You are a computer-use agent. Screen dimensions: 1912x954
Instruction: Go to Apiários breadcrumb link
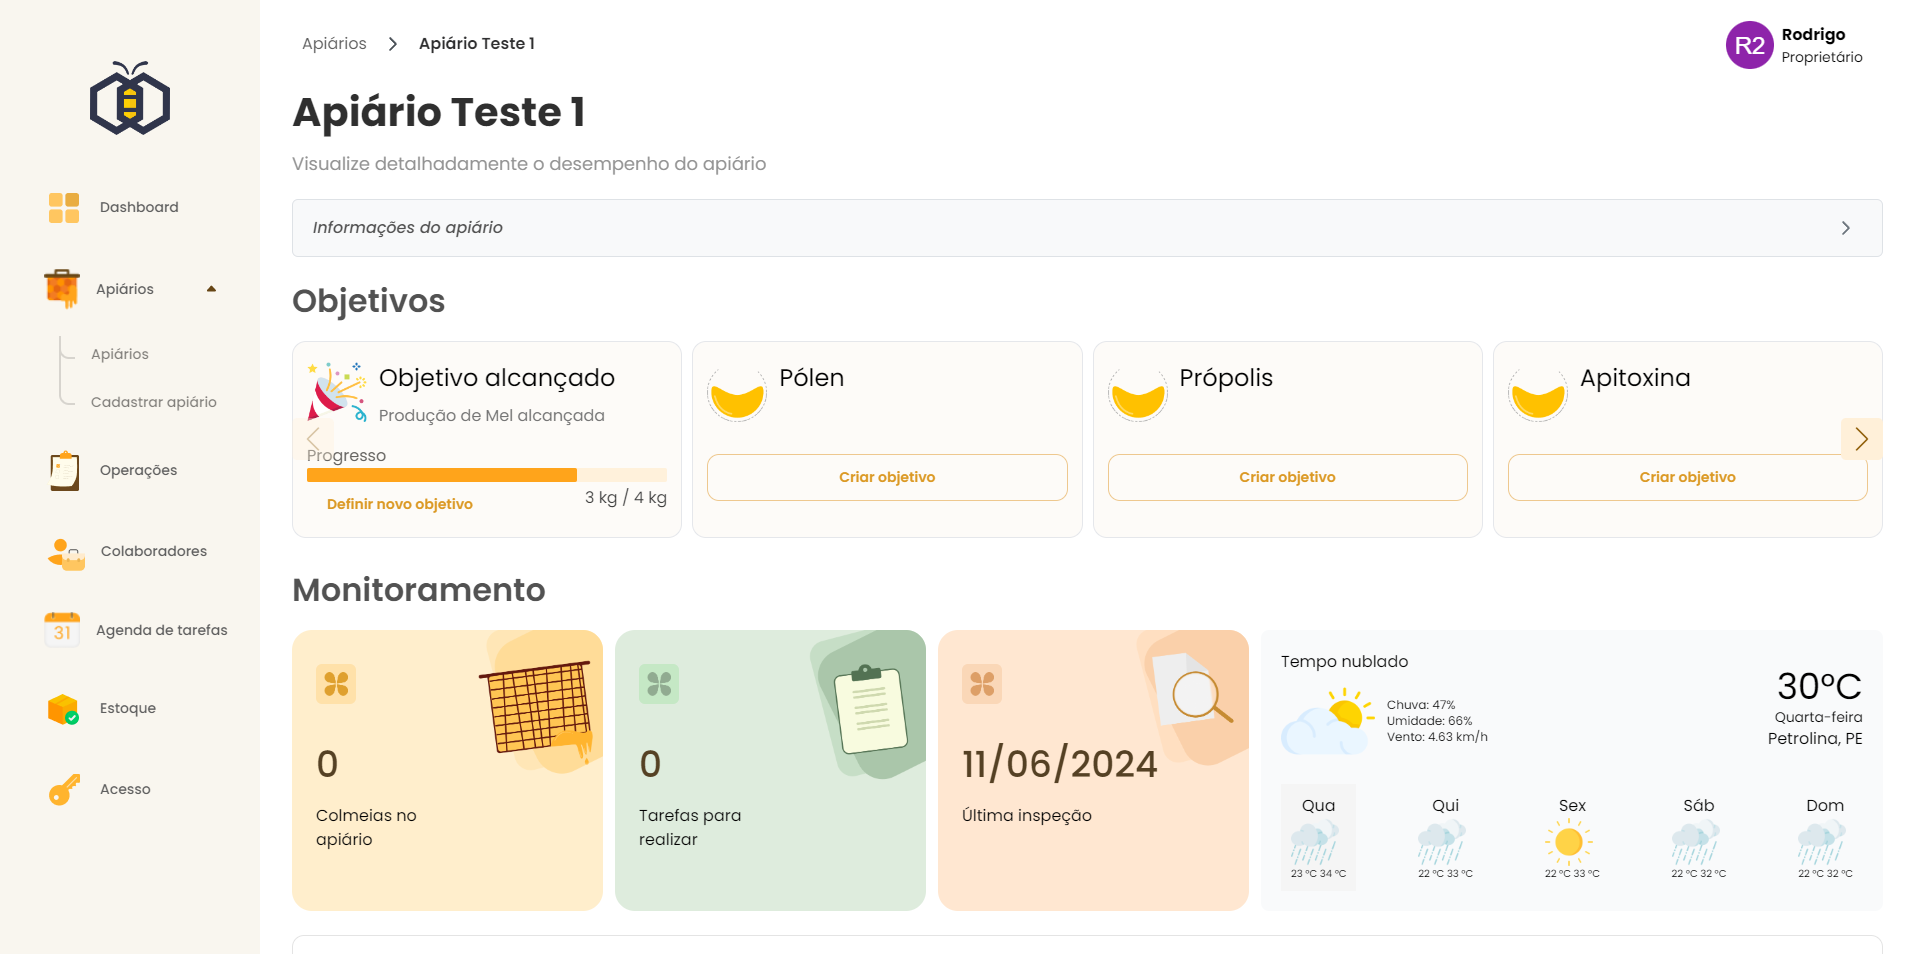[x=334, y=44]
